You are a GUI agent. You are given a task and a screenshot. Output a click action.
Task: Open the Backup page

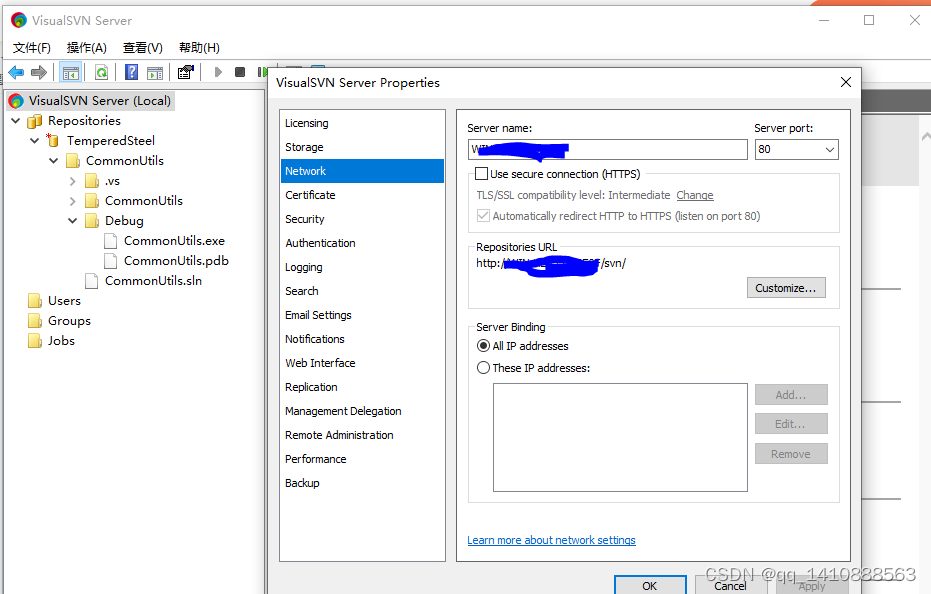pos(362,483)
